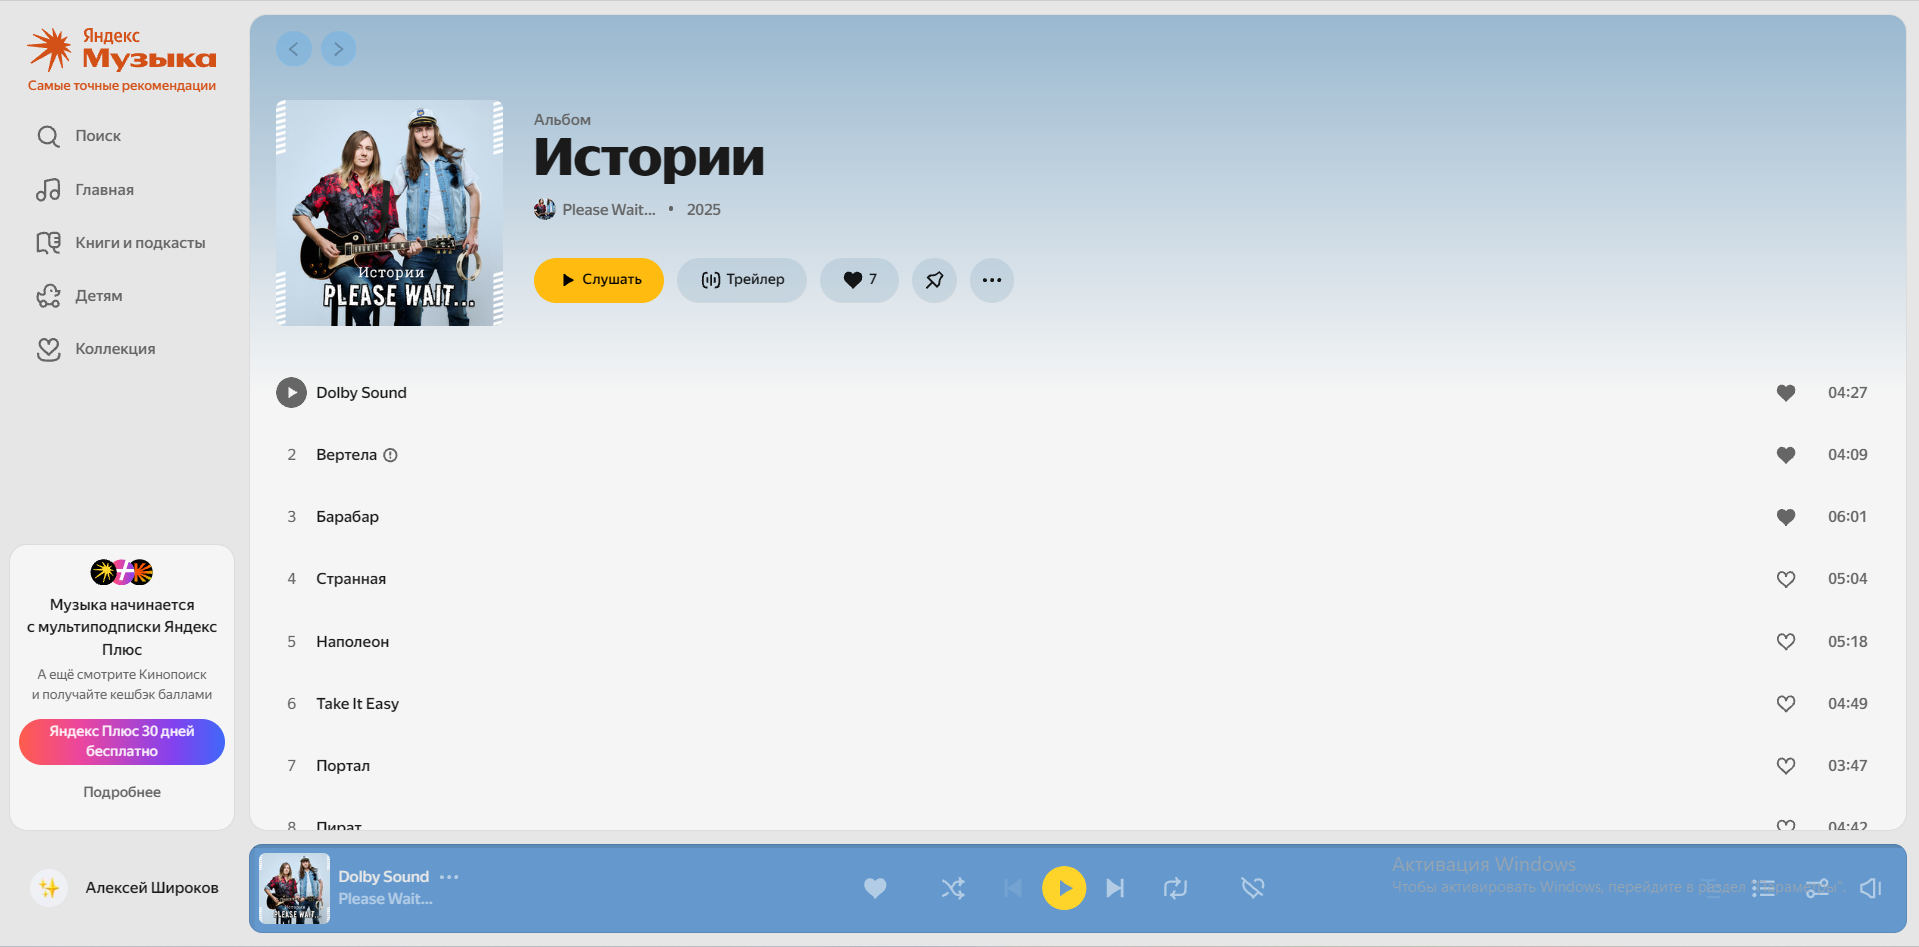Open the playback queue list
This screenshot has height=947, width=1919.
pyautogui.click(x=1763, y=888)
